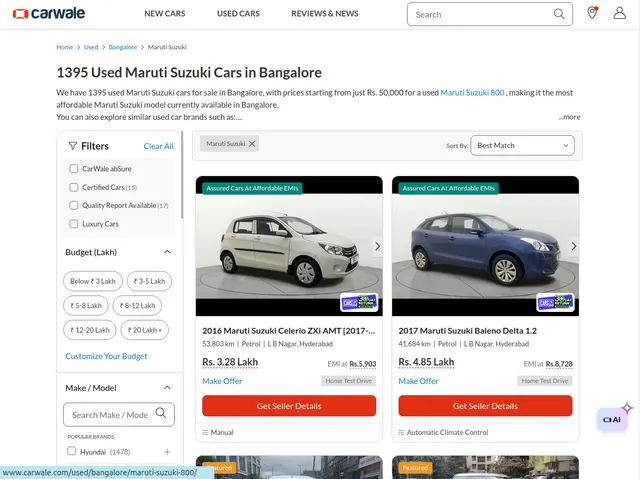This screenshot has height=479, width=640.
Task: Check the Luxury Cars filter
Action: click(74, 224)
